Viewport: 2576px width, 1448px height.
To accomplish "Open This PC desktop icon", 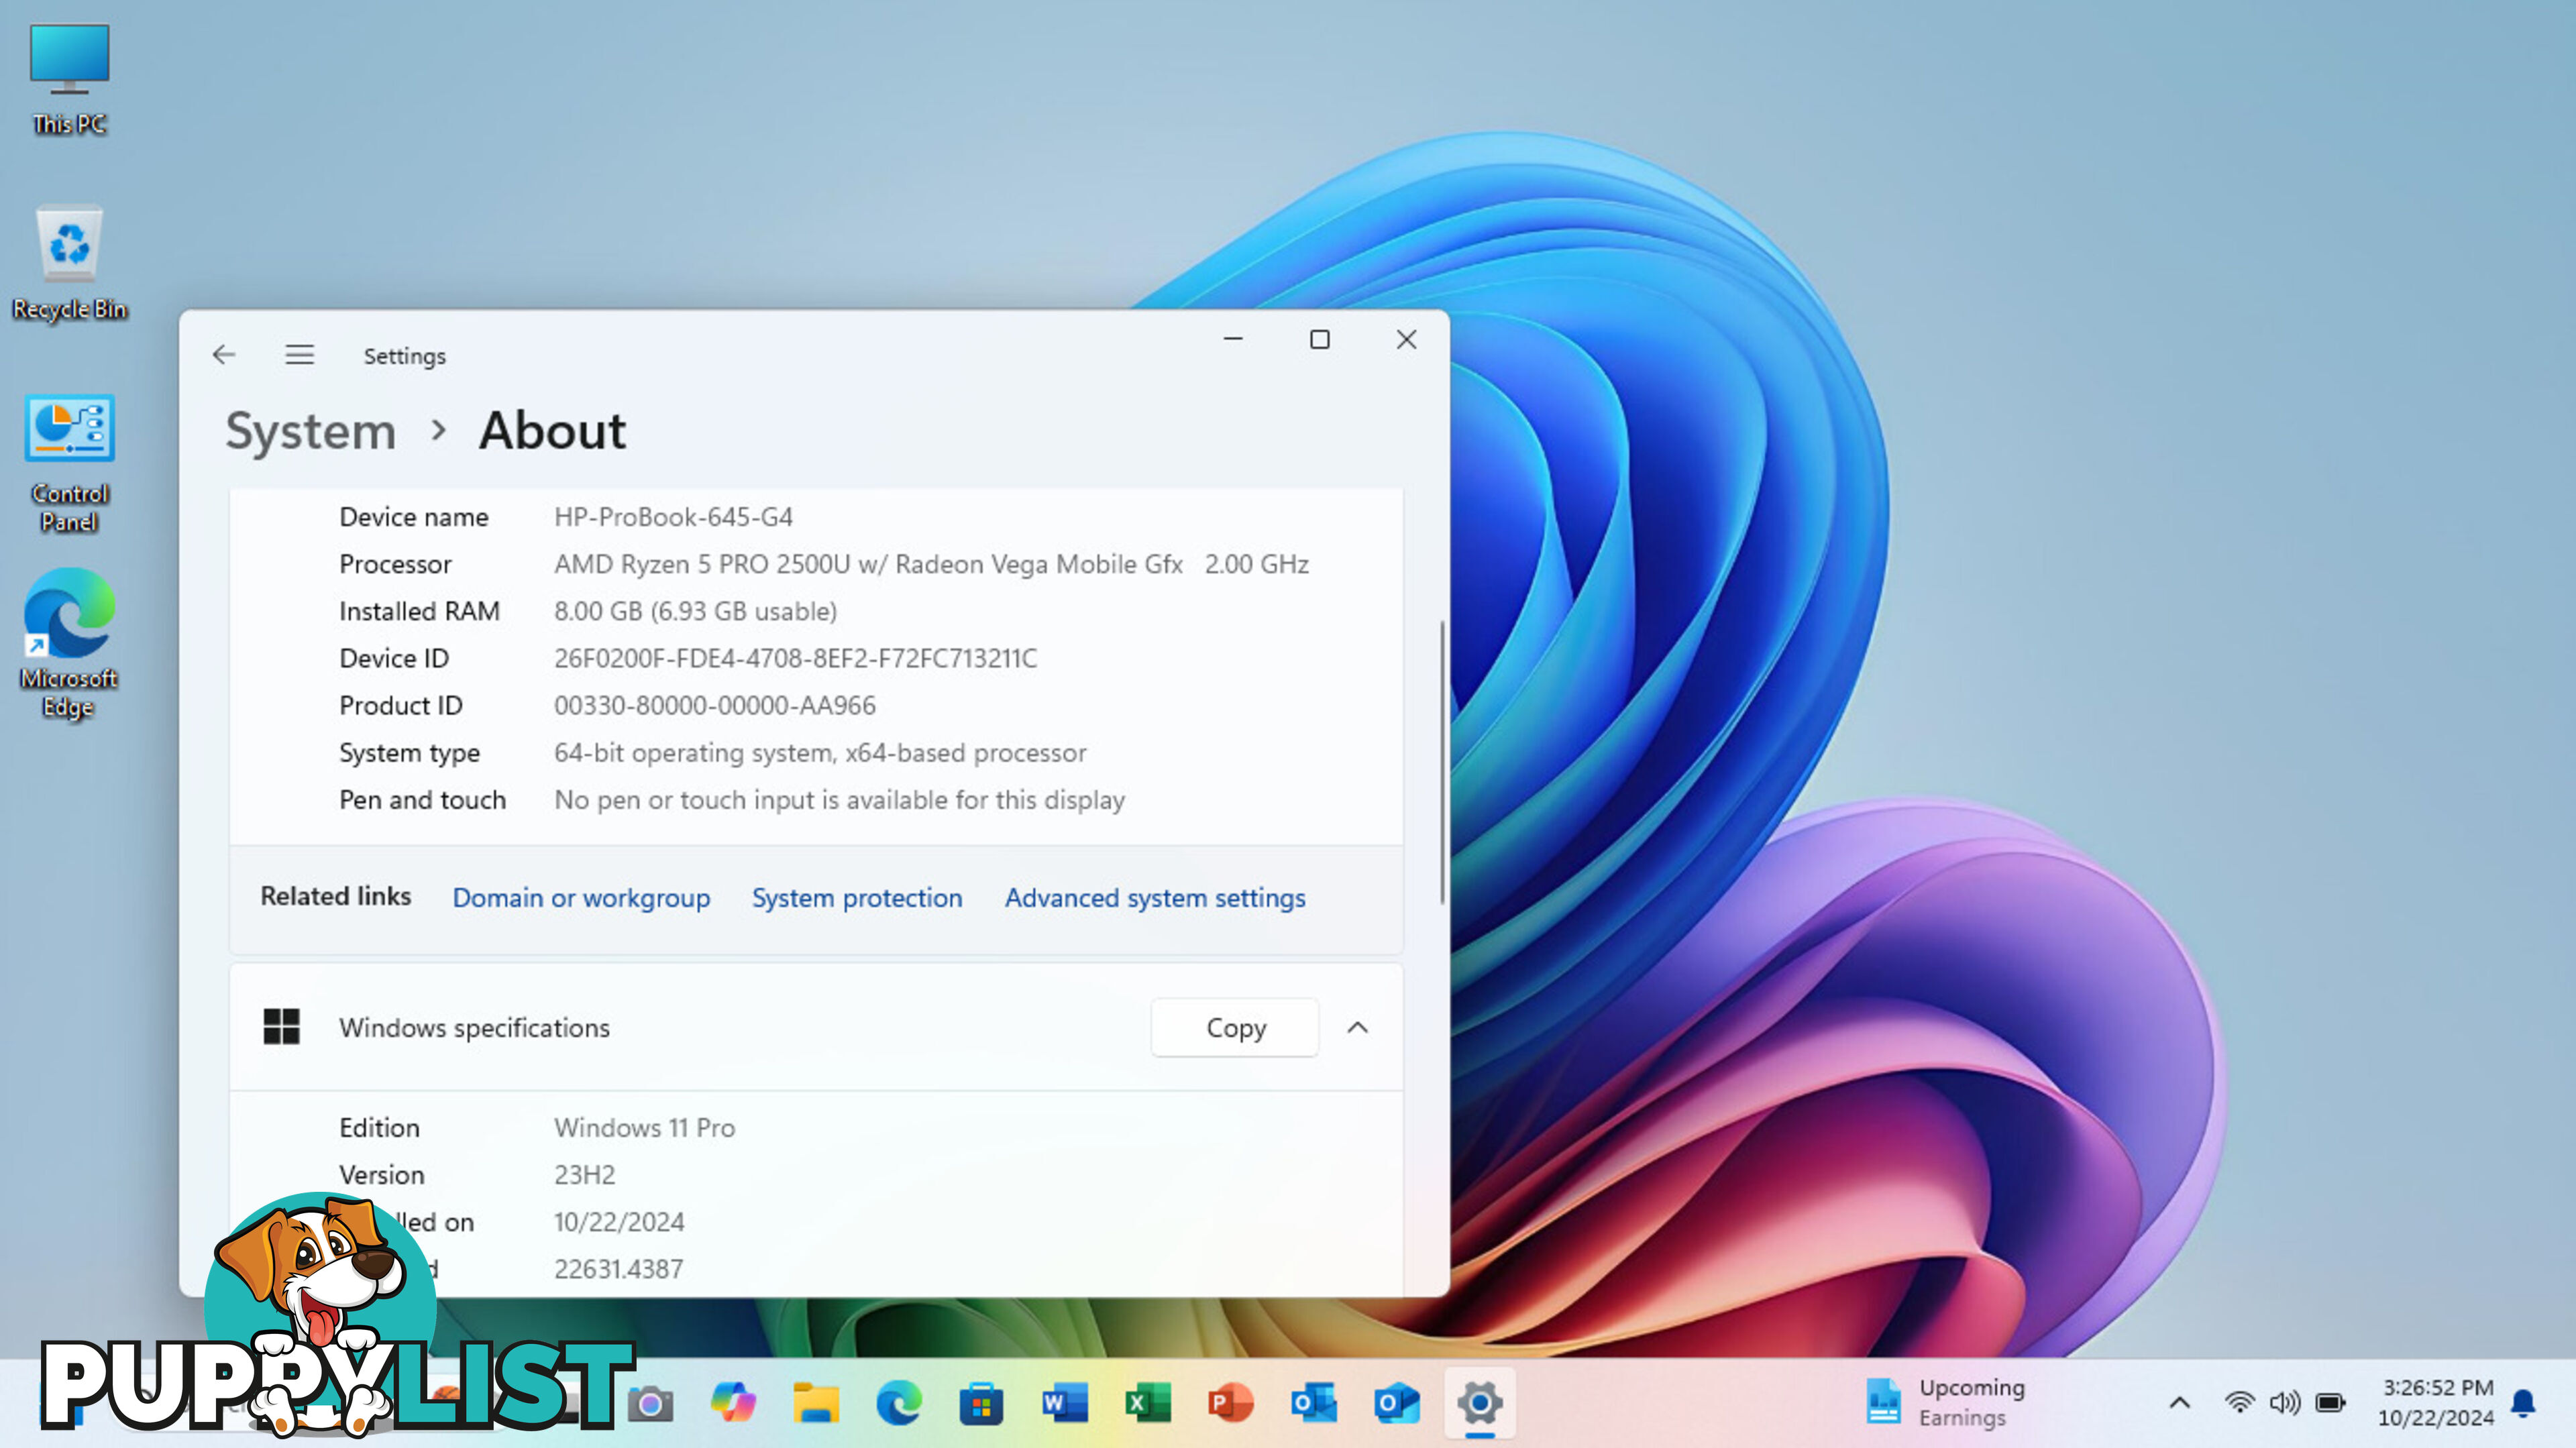I will coord(69,80).
